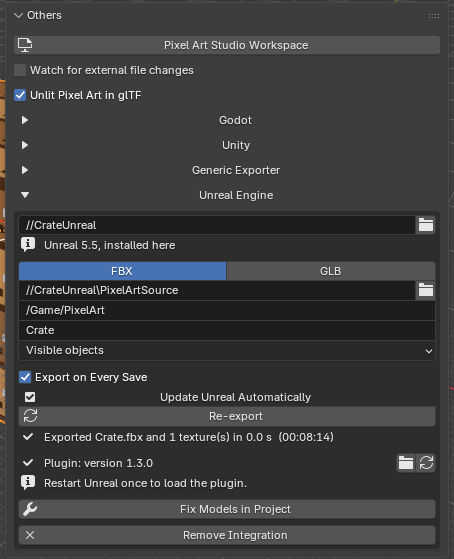Expand the Unity section

[x=25, y=145]
